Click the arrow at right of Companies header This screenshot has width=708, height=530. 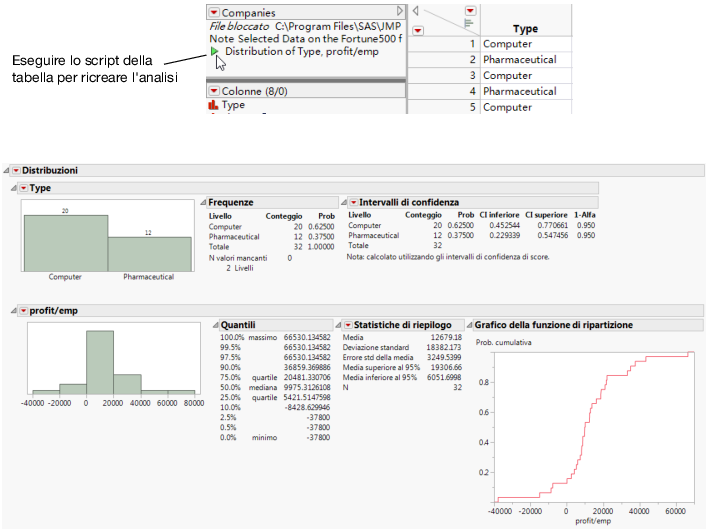pyautogui.click(x=399, y=12)
